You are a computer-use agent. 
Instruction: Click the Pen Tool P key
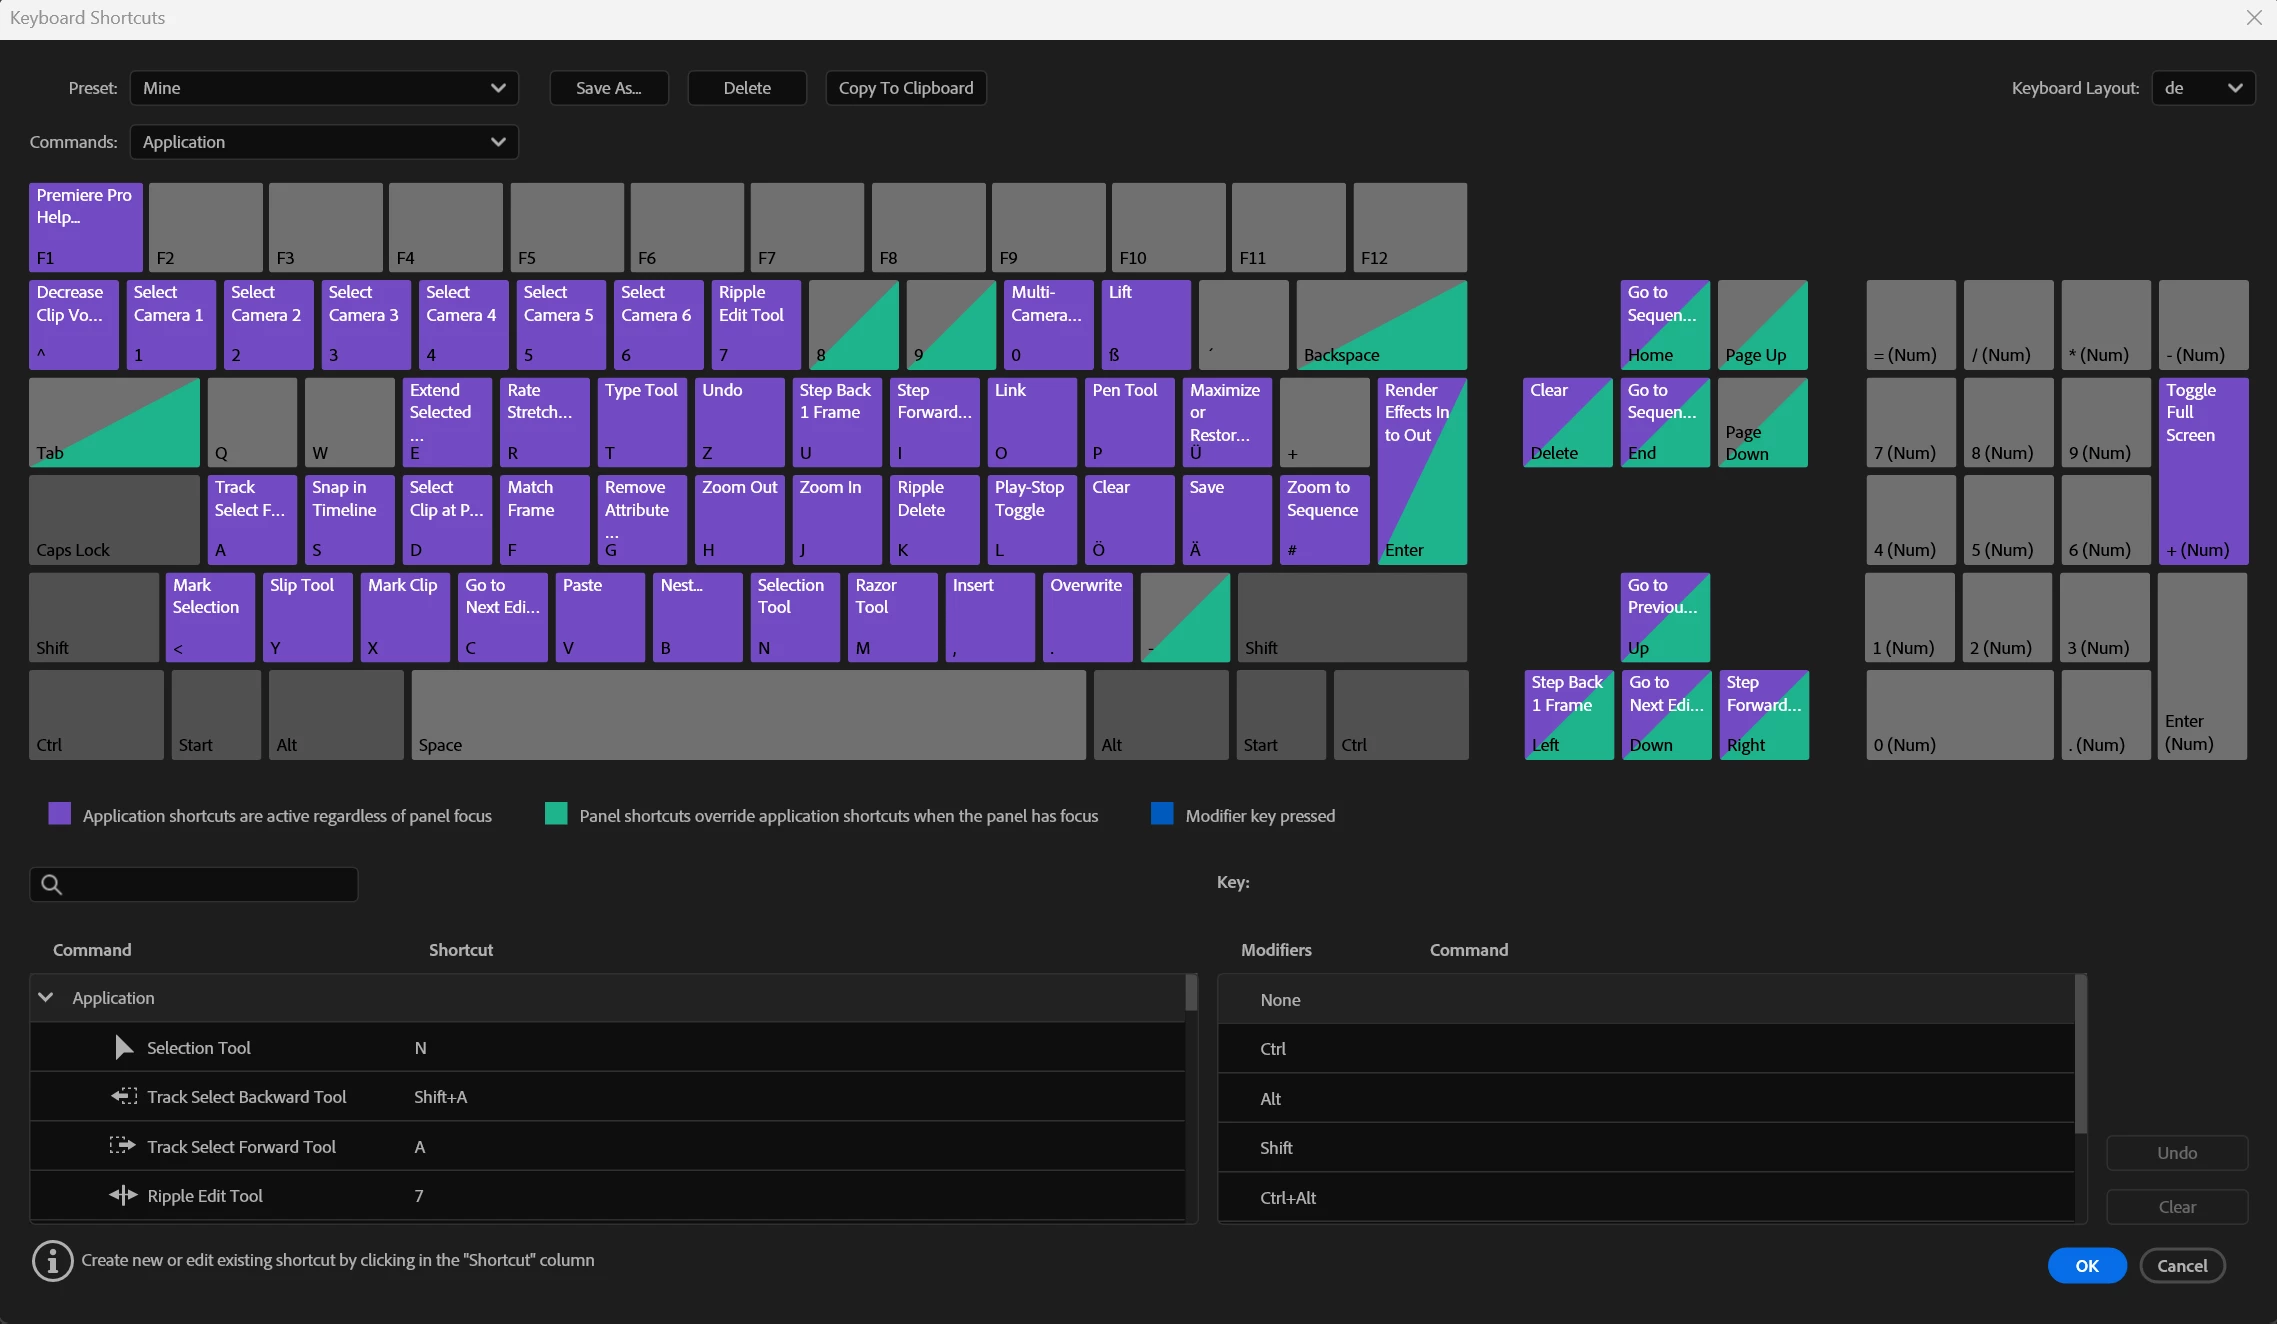pos(1129,422)
